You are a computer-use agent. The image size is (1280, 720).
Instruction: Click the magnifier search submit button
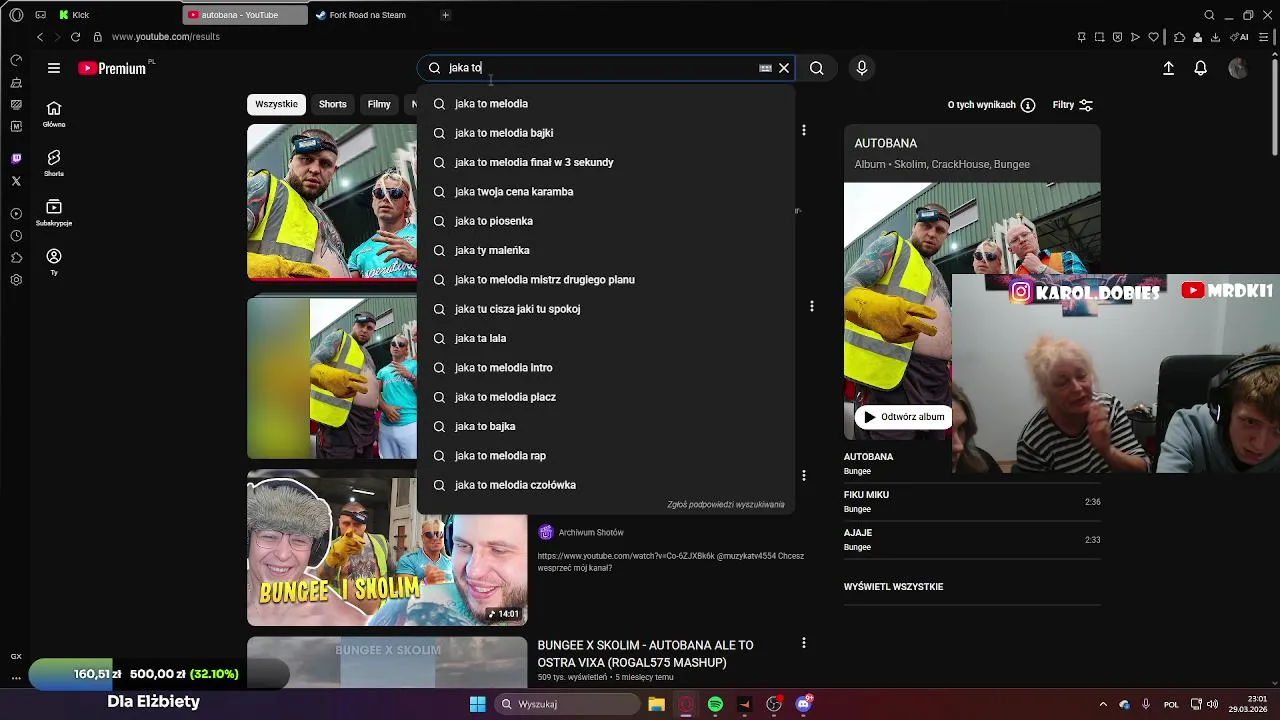[817, 68]
